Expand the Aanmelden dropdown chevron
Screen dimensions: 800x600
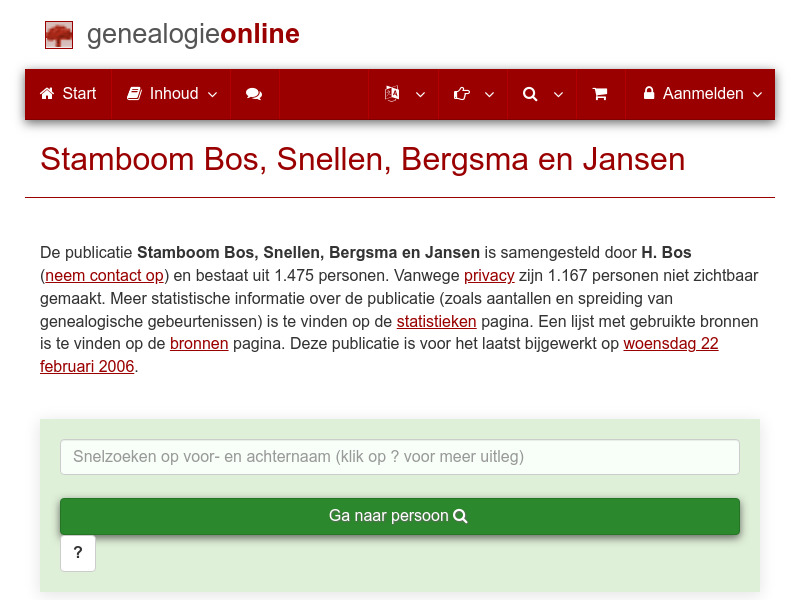757,94
